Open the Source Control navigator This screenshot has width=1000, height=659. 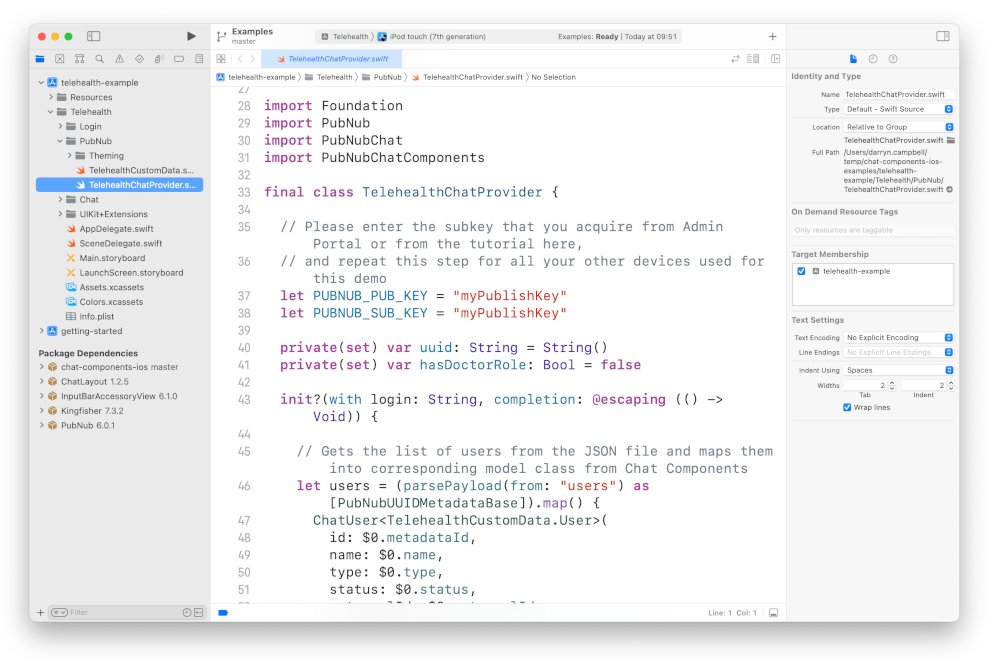point(60,57)
